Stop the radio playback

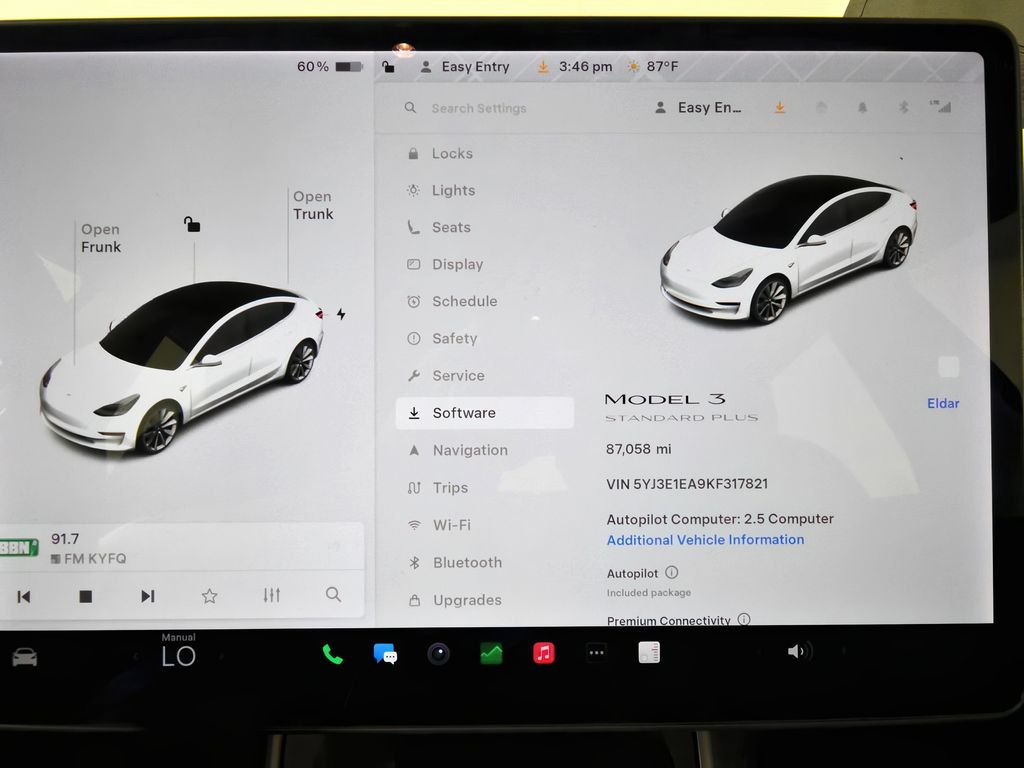[x=86, y=596]
